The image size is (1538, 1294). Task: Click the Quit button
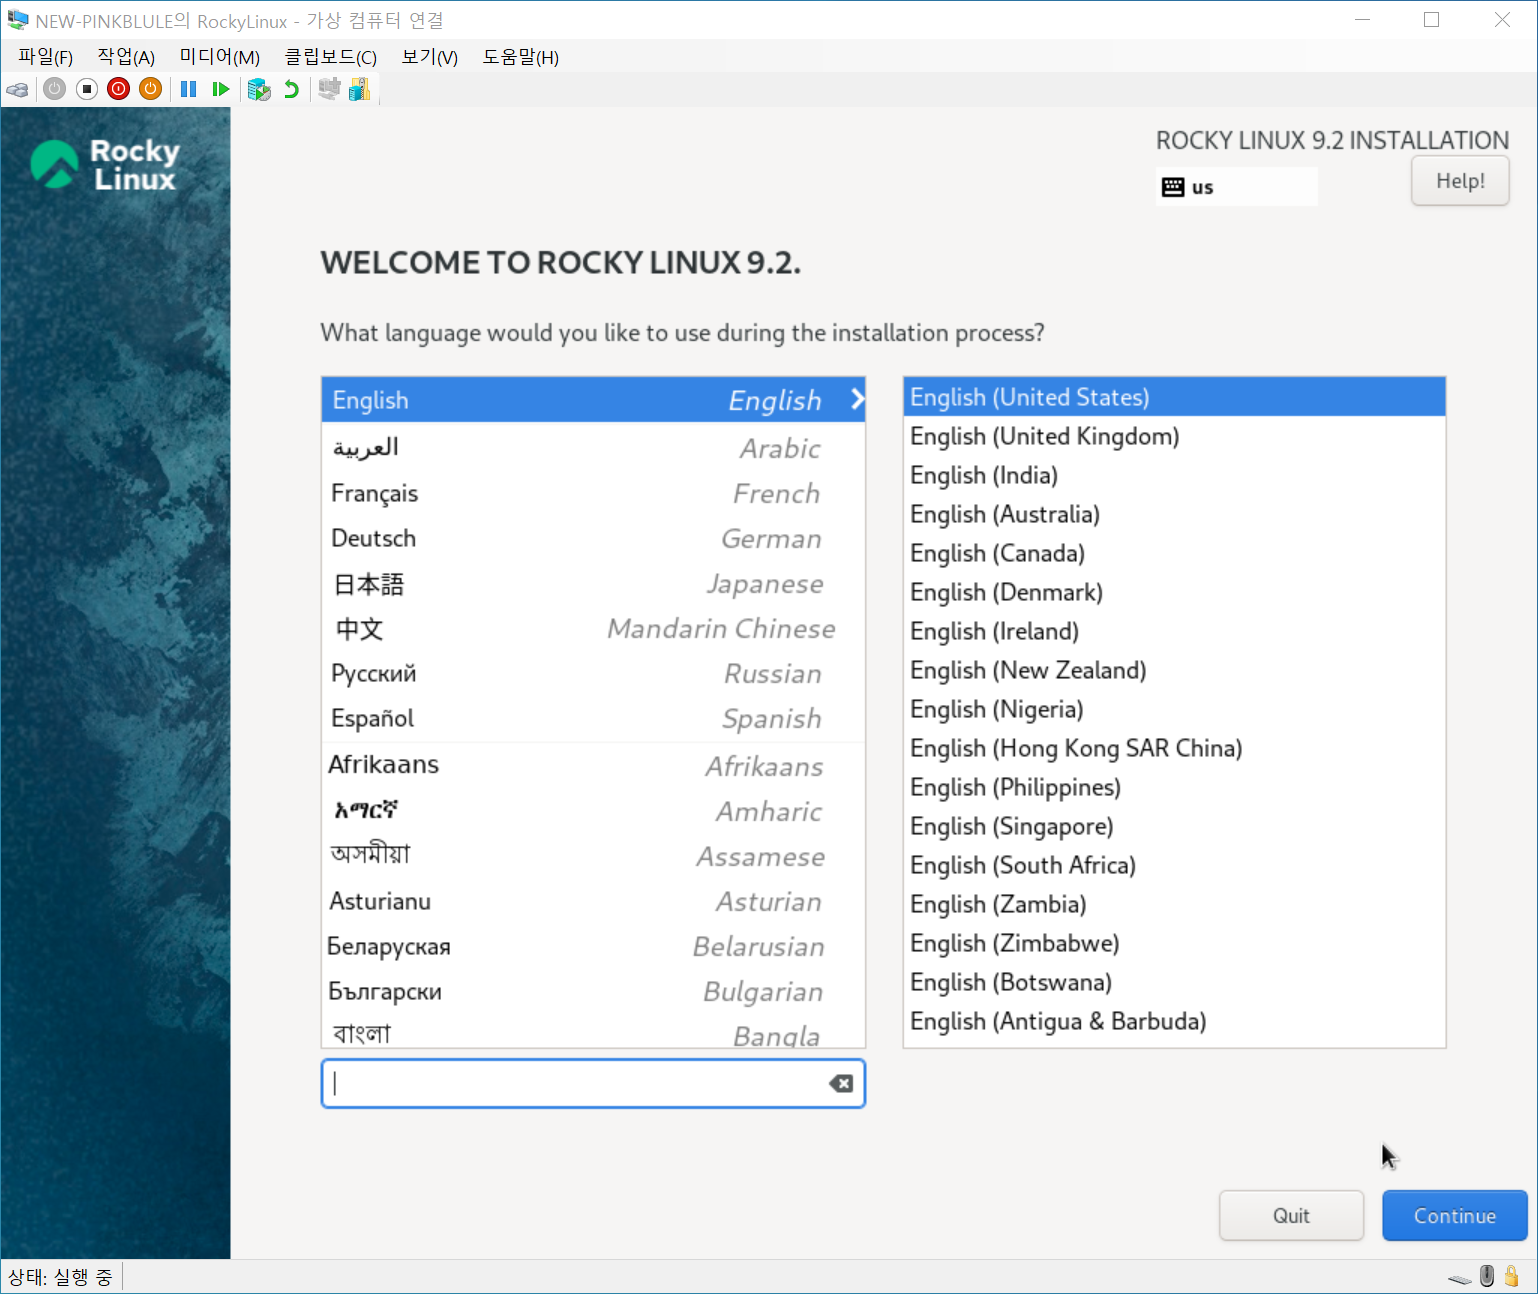pos(1291,1216)
